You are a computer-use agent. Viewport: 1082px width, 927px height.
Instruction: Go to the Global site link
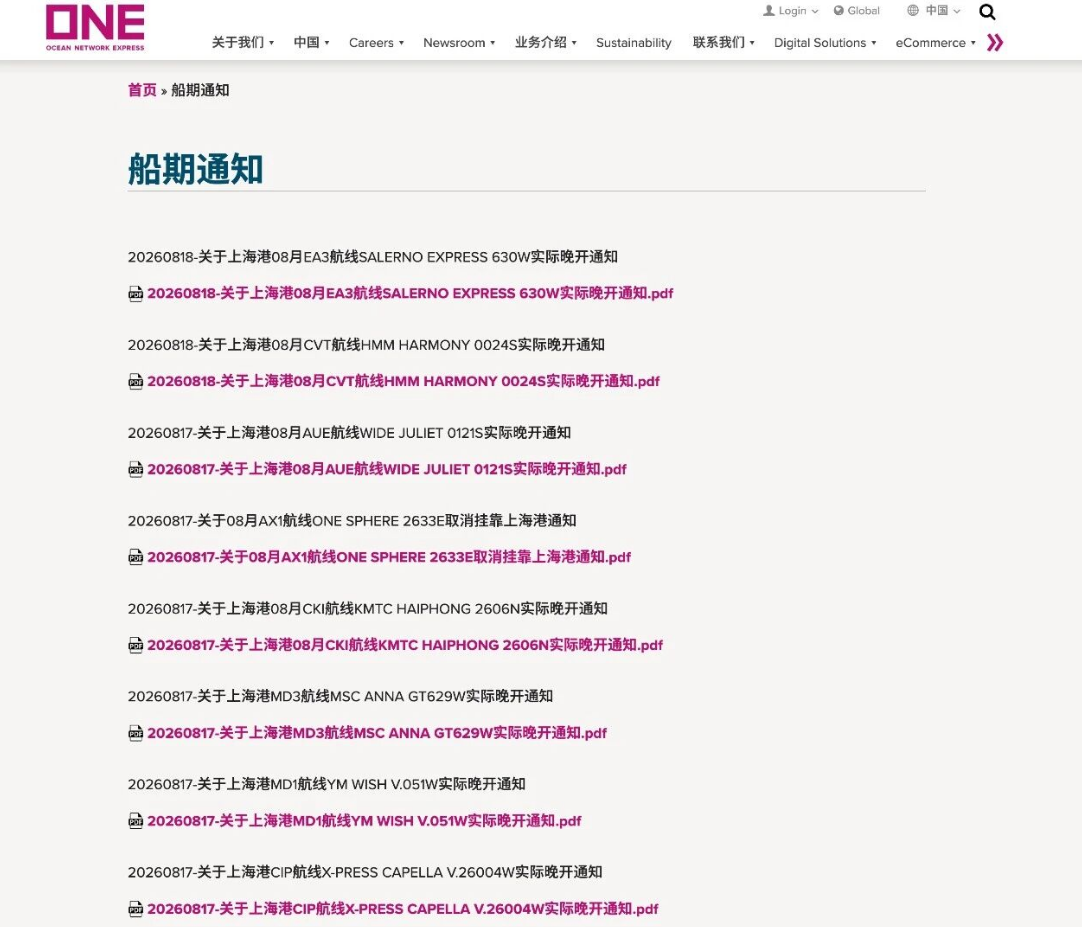click(856, 10)
